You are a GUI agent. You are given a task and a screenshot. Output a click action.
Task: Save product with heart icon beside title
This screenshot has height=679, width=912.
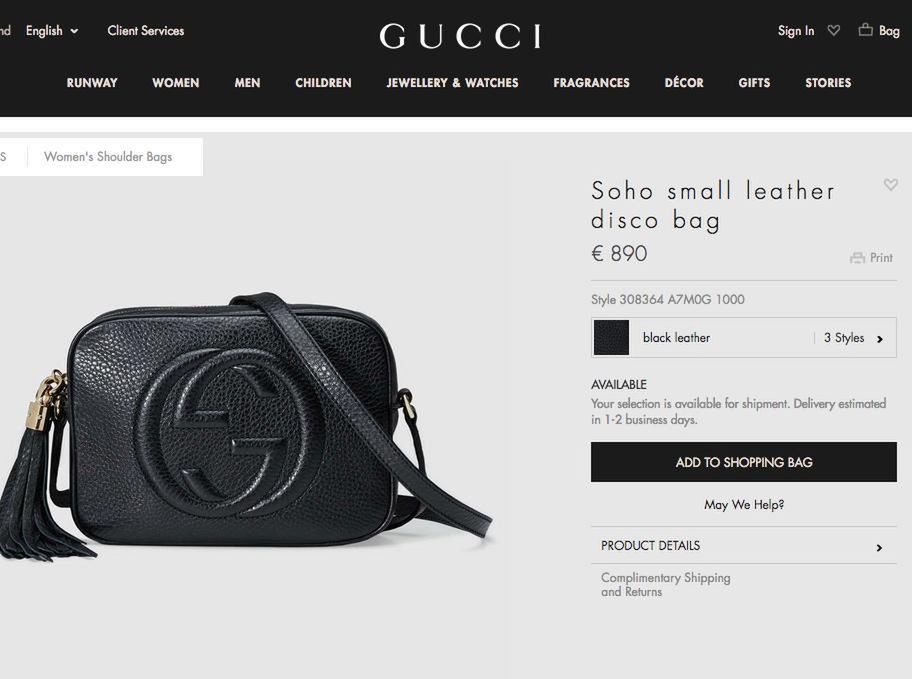pos(890,184)
